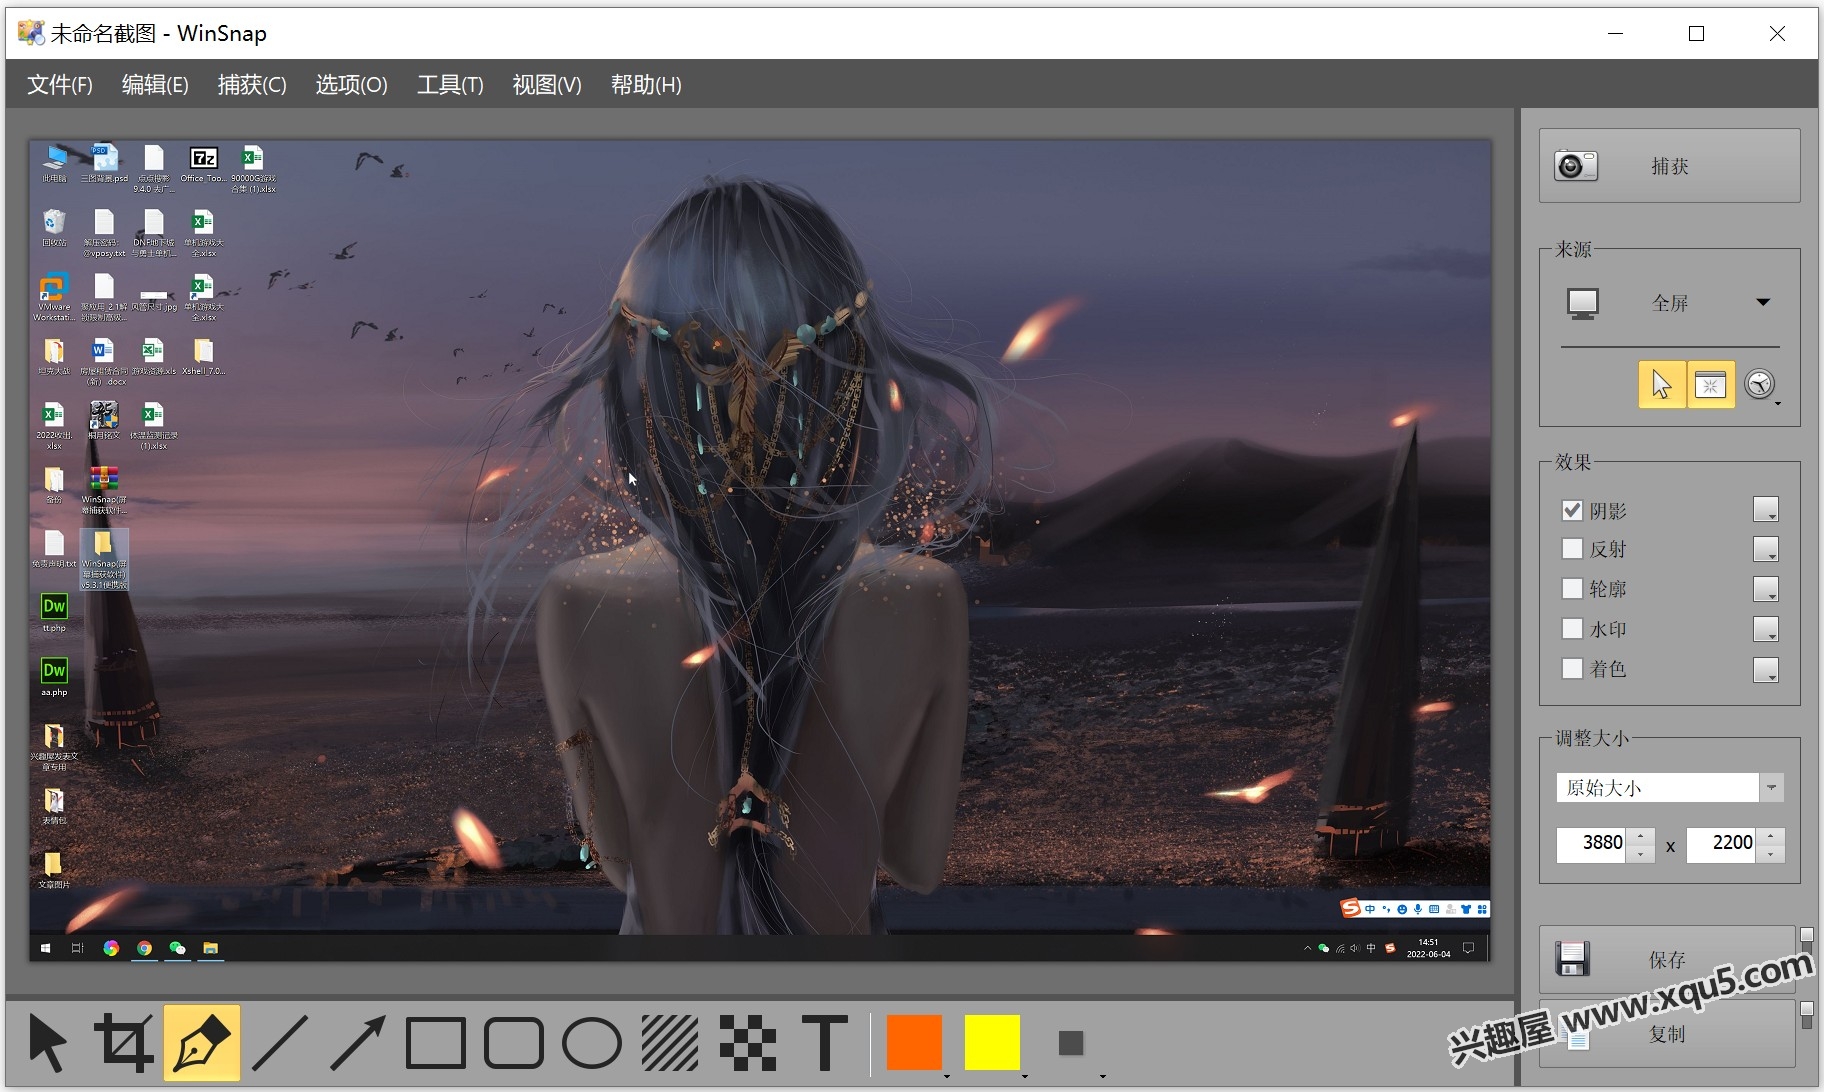1824x1092 pixels.
Task: Open the outline color dropdown arrow
Action: point(946,1076)
